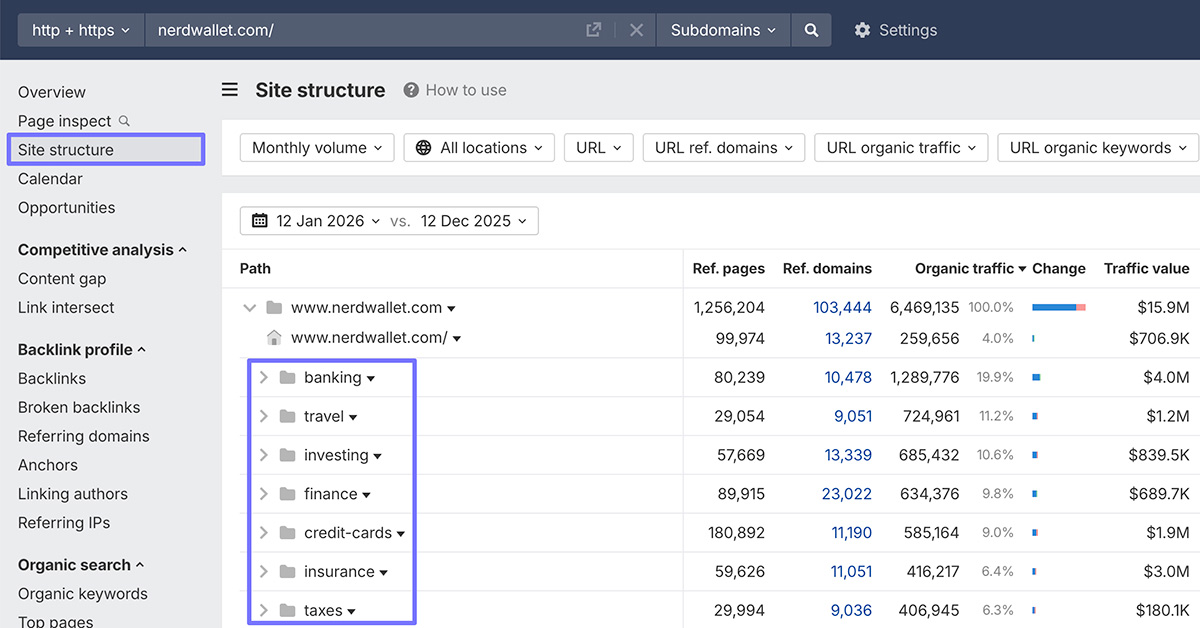
Task: Open the http + https protocol dropdown
Action: [x=81, y=30]
